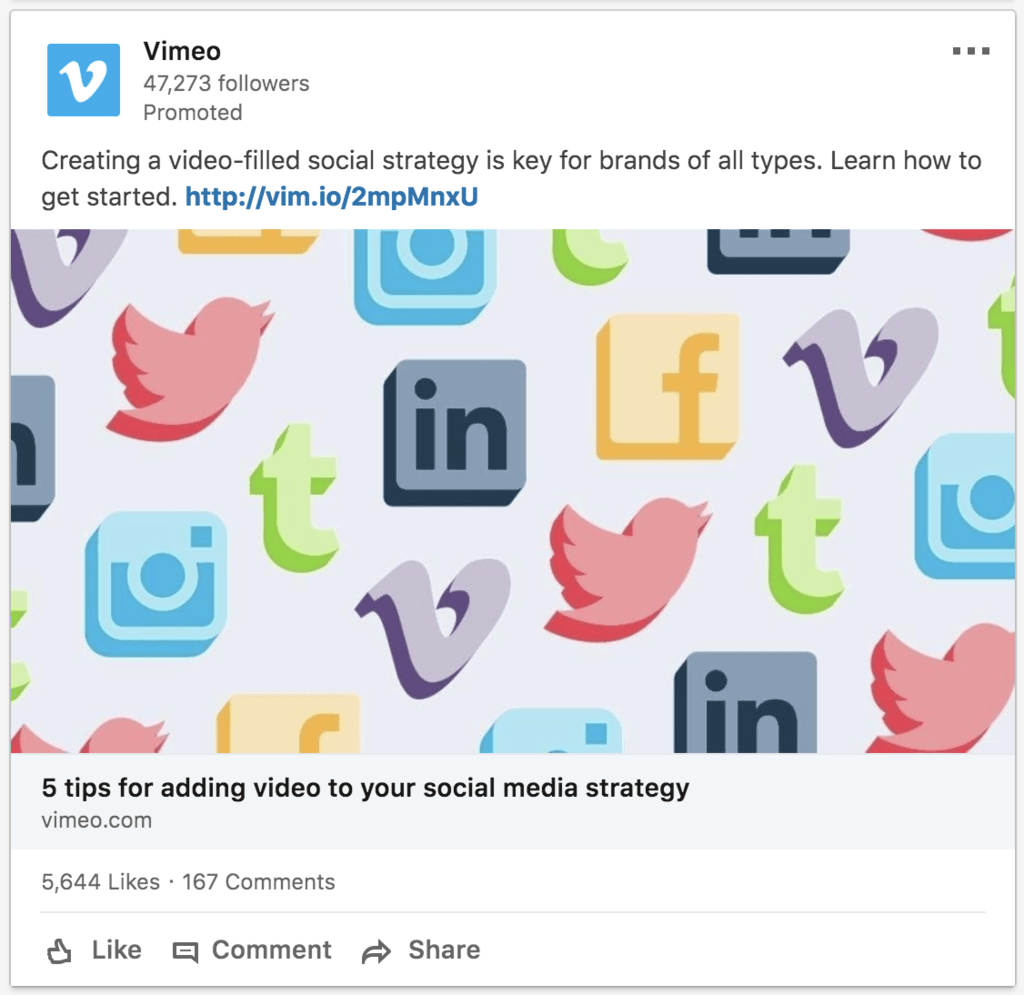Viewport: 1024px width, 995px height.
Task: Click the Share button label
Action: pyautogui.click(x=444, y=950)
